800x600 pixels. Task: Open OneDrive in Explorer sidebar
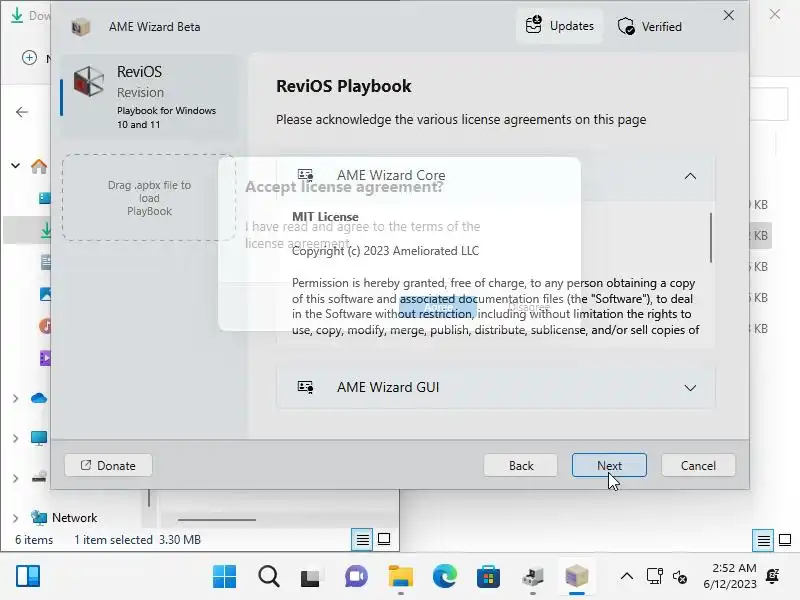[x=39, y=398]
